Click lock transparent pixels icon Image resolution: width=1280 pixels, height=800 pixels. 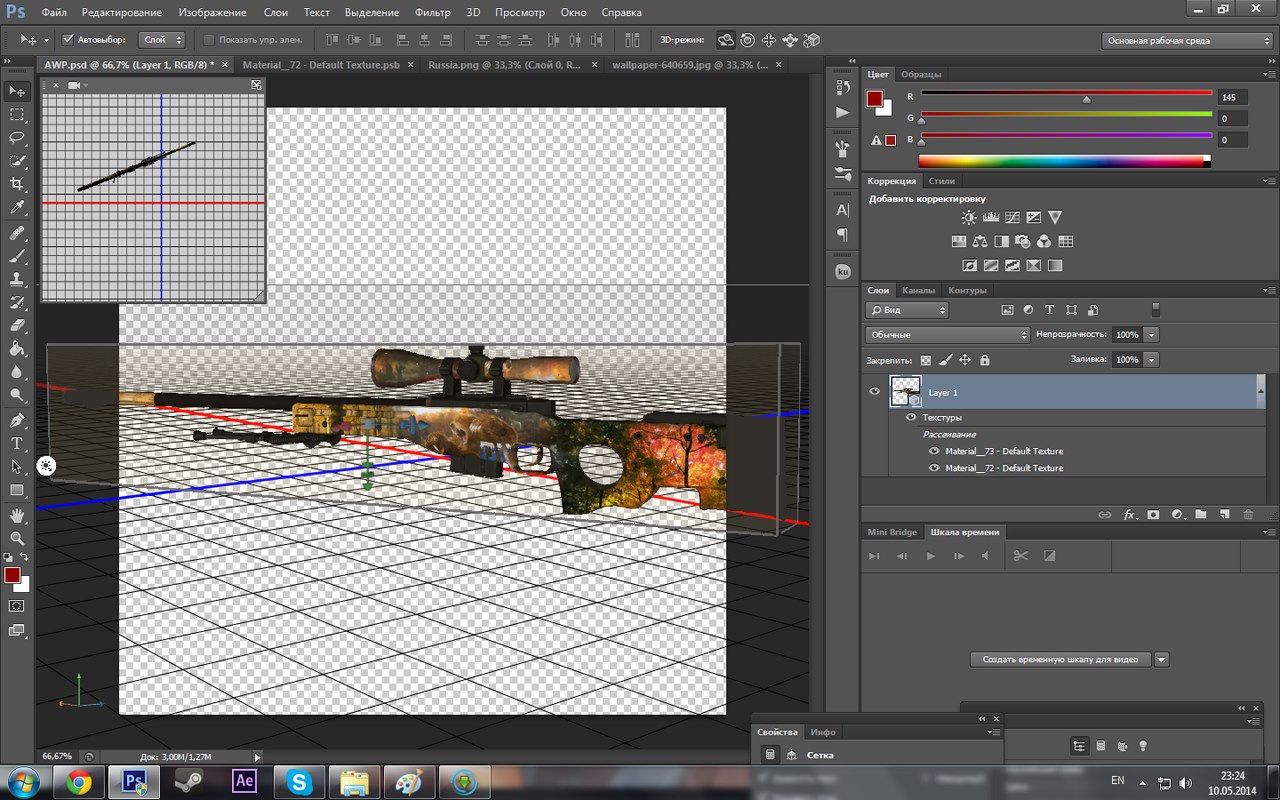click(925, 359)
